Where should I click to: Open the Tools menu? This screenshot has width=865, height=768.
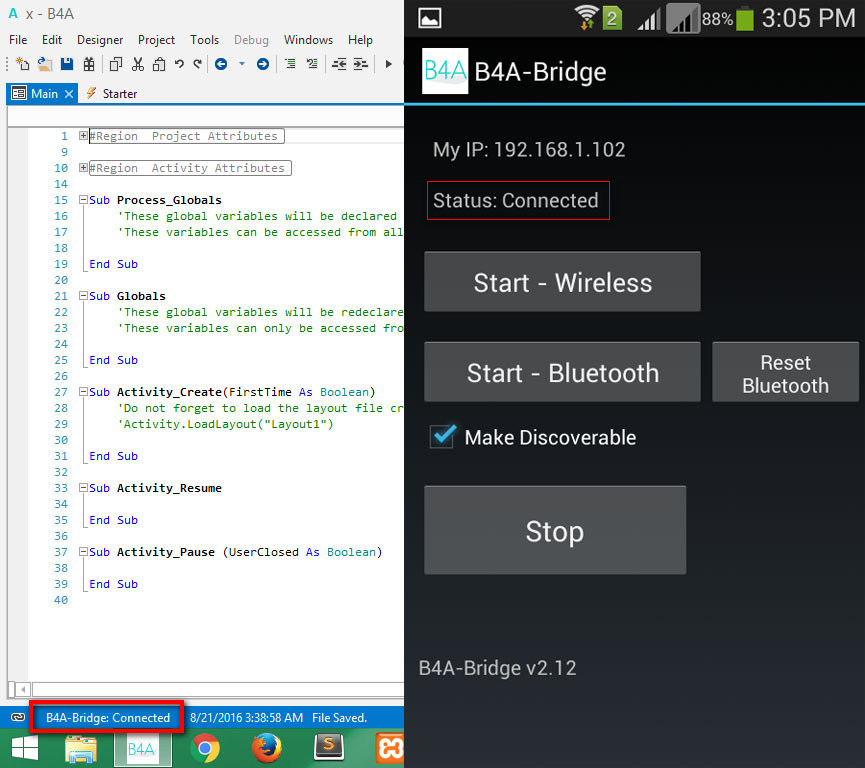click(204, 40)
